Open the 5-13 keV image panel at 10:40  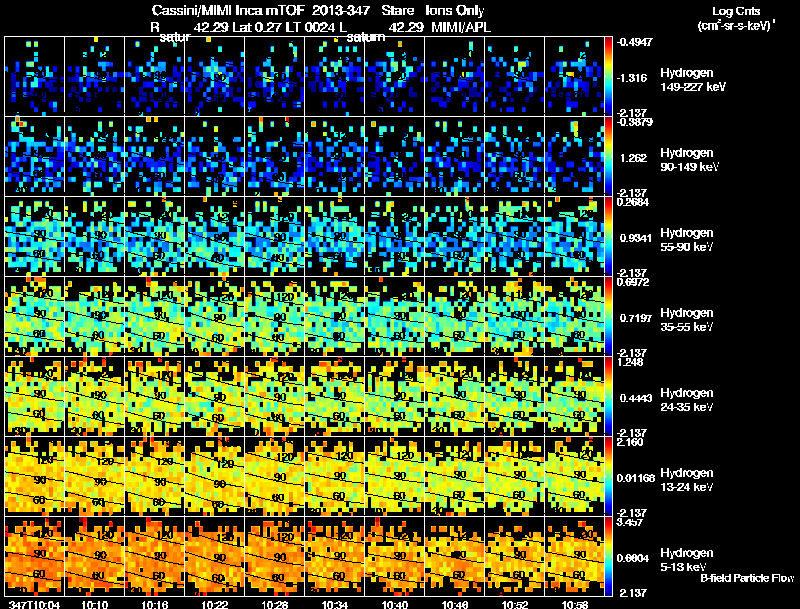pos(395,556)
